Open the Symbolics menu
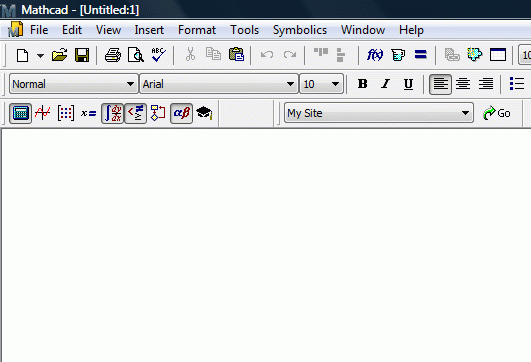Viewport: 531px width, 362px height. (x=300, y=30)
